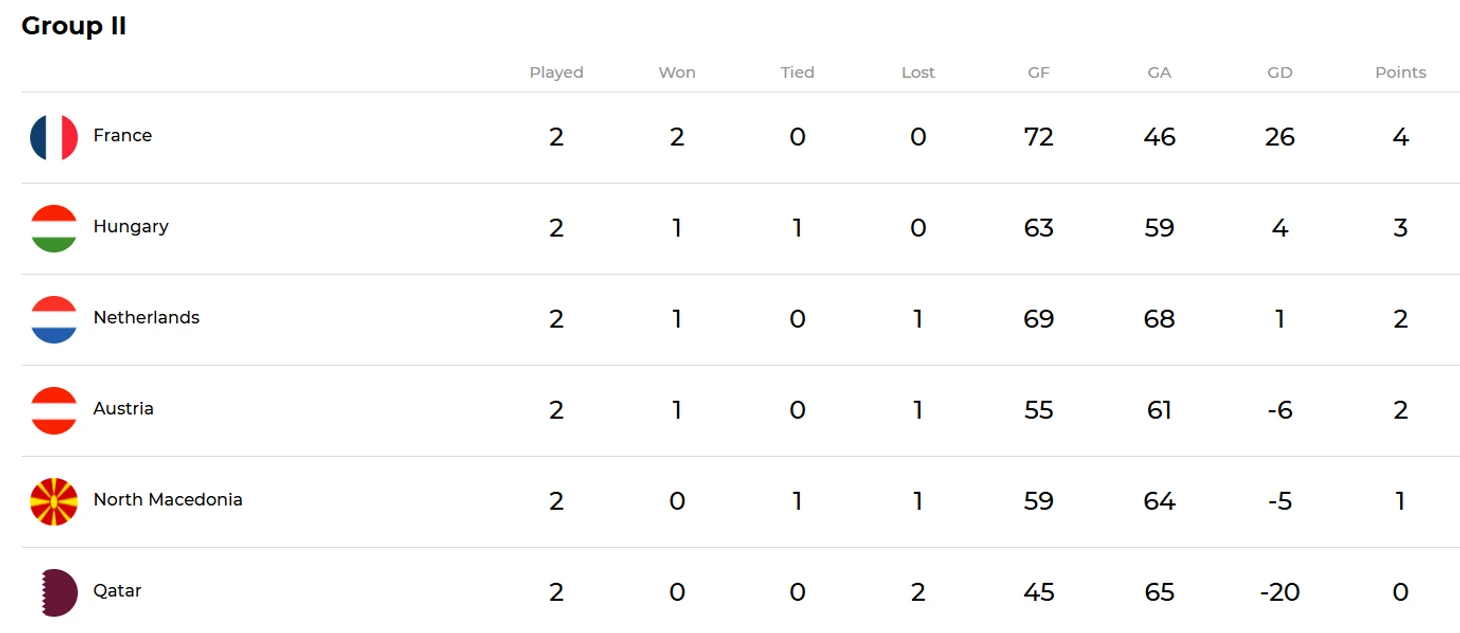Click the Points column header

pos(1400,72)
